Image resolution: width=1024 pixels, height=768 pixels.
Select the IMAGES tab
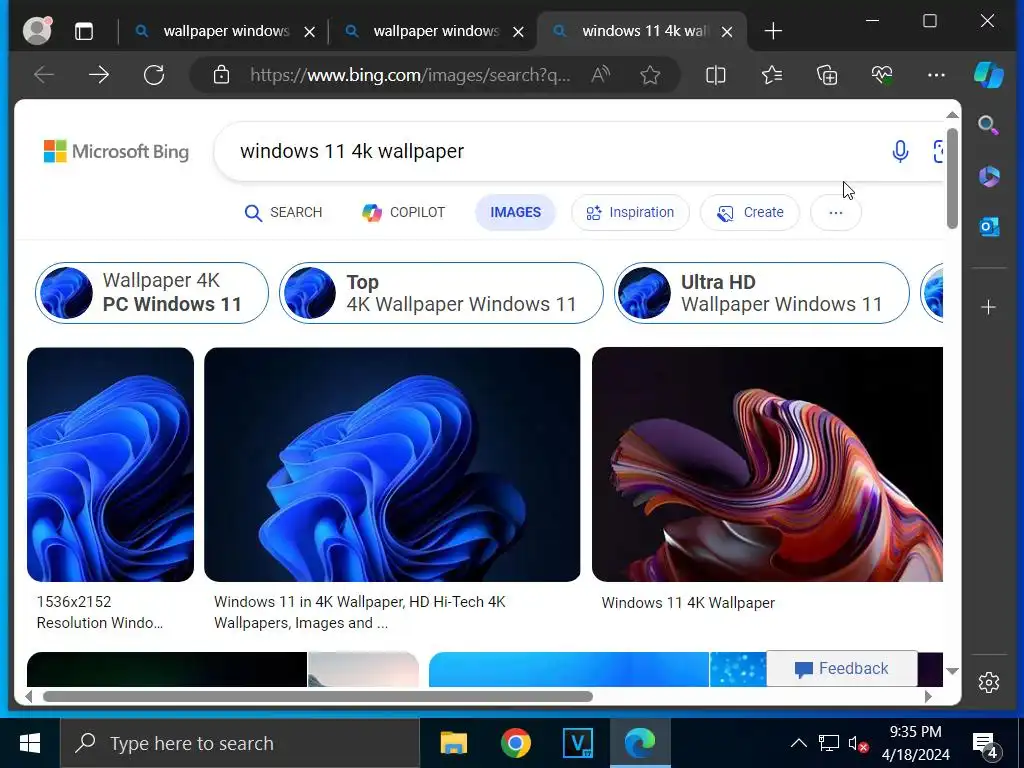click(x=515, y=212)
